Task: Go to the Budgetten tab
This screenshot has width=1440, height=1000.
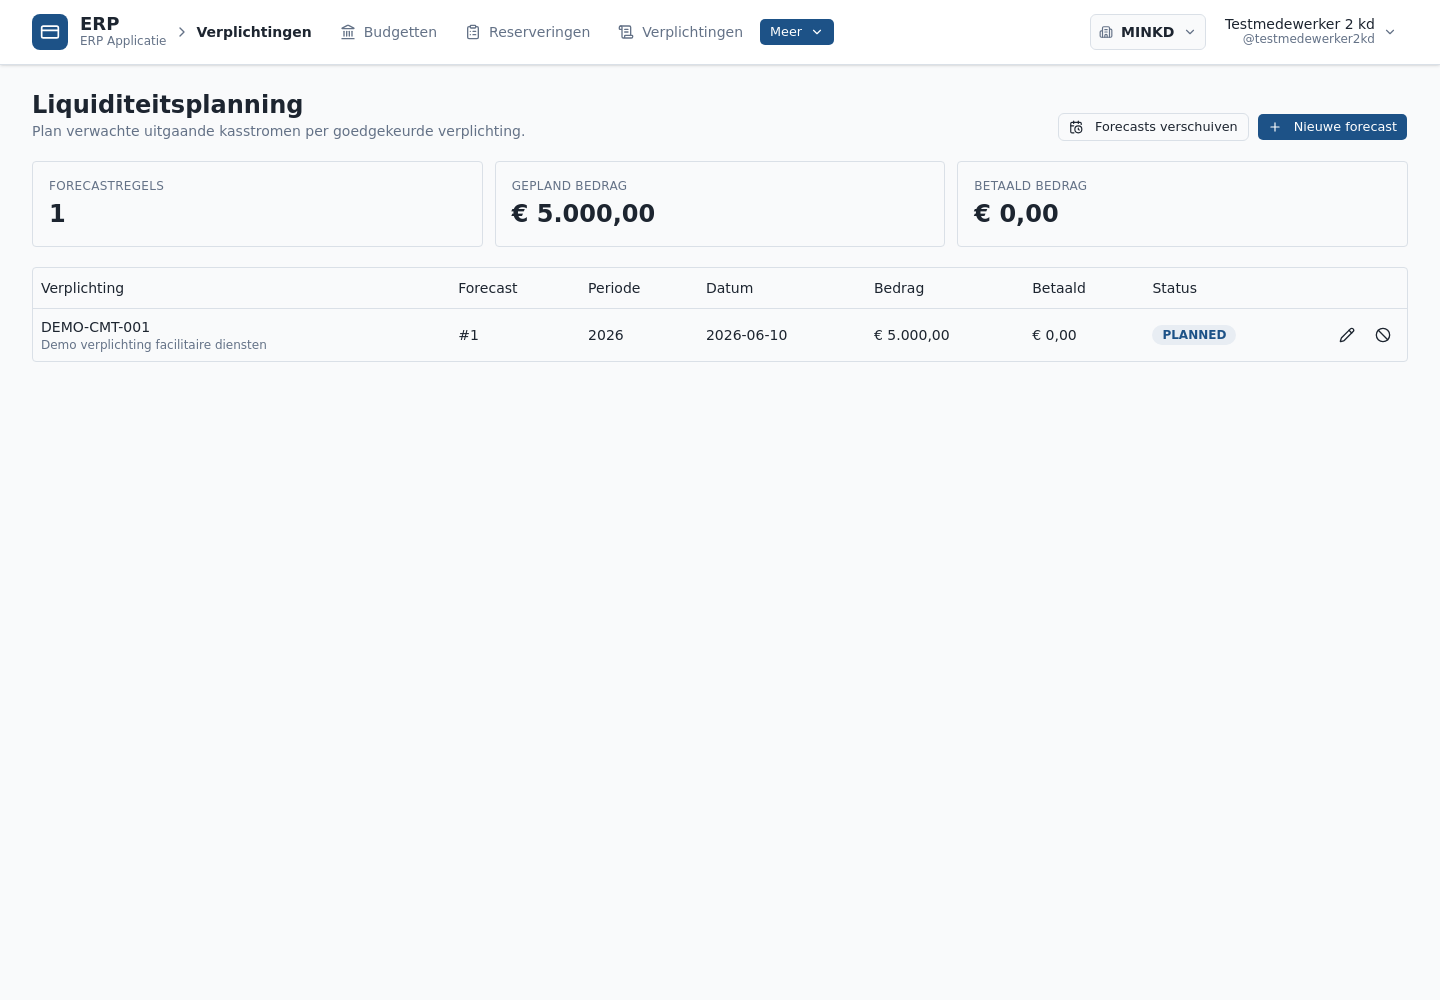Action: pyautogui.click(x=389, y=32)
